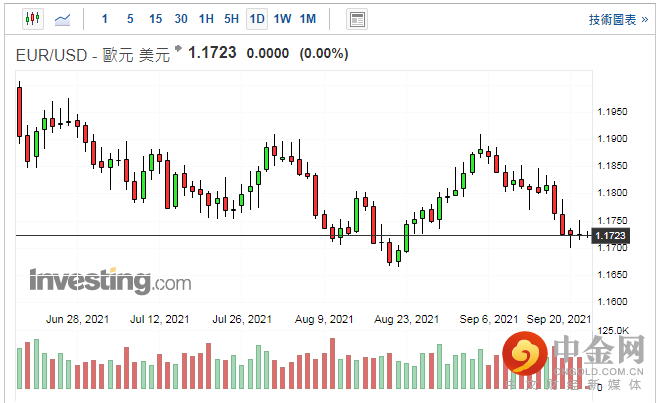
Task: Select the 1D timeframe
Action: pos(257,19)
